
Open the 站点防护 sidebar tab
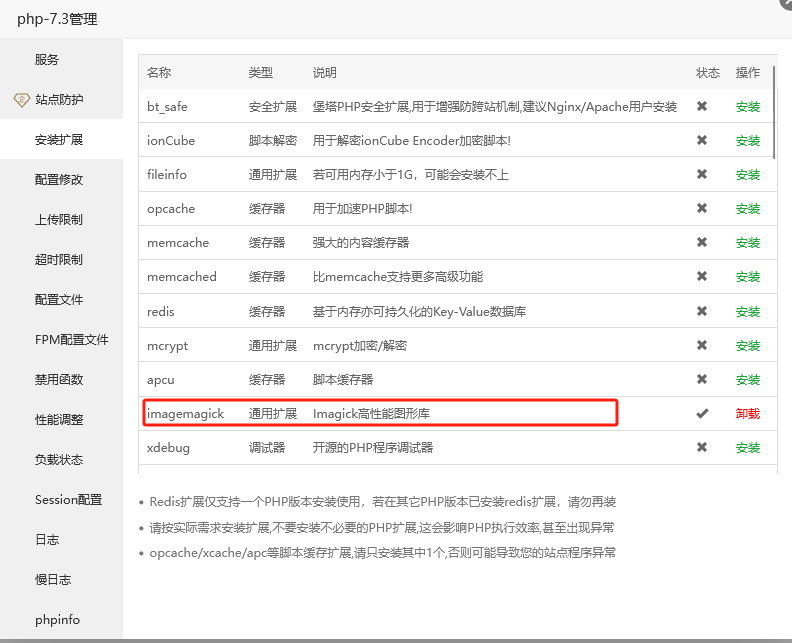click(x=59, y=100)
